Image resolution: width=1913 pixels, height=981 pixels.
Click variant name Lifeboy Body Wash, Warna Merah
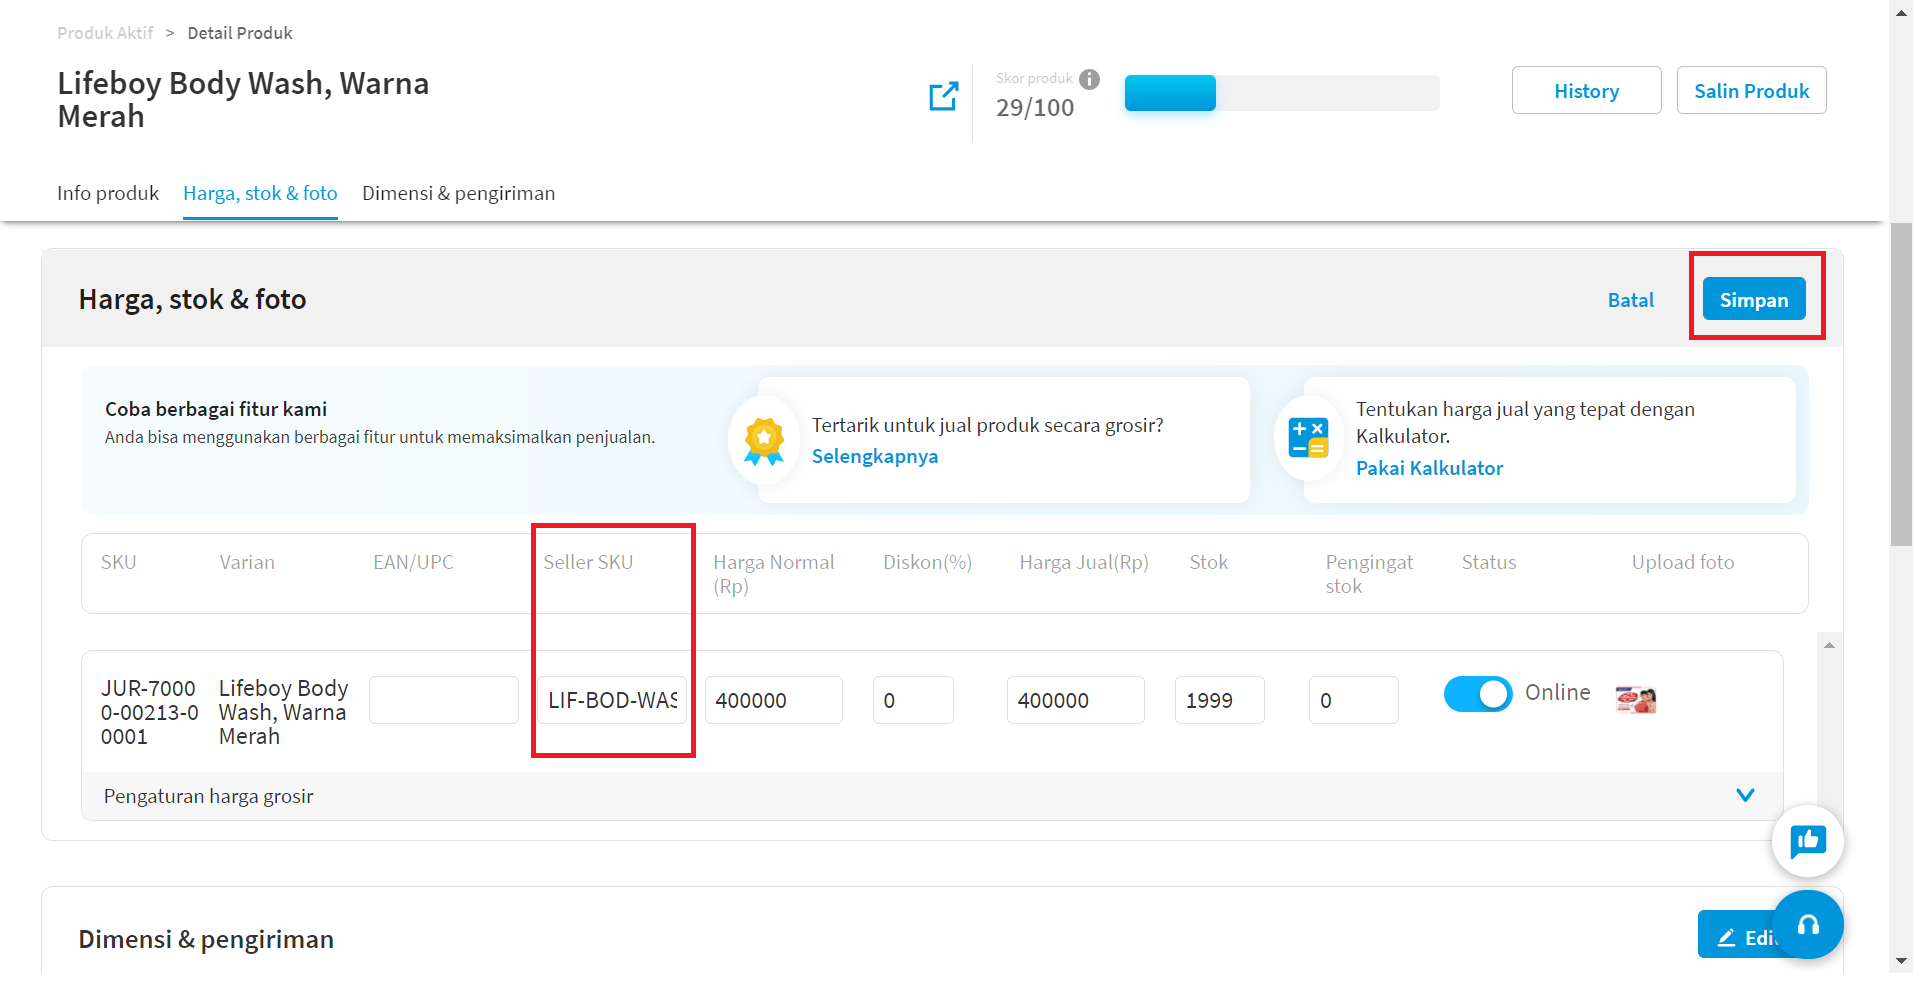point(284,712)
